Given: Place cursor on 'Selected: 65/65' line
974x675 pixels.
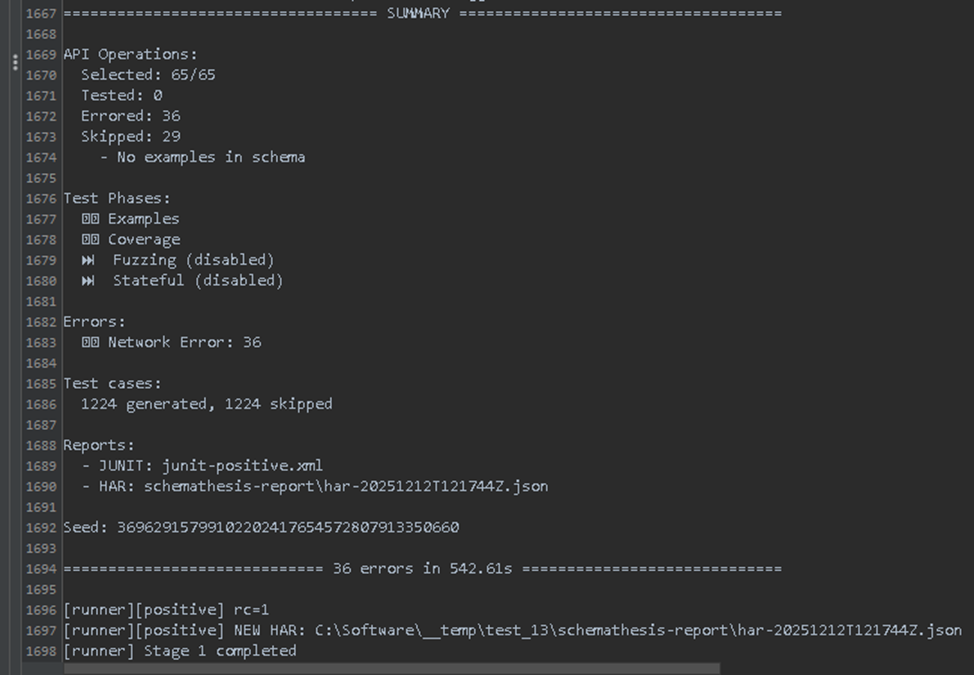Looking at the screenshot, I should click(148, 75).
